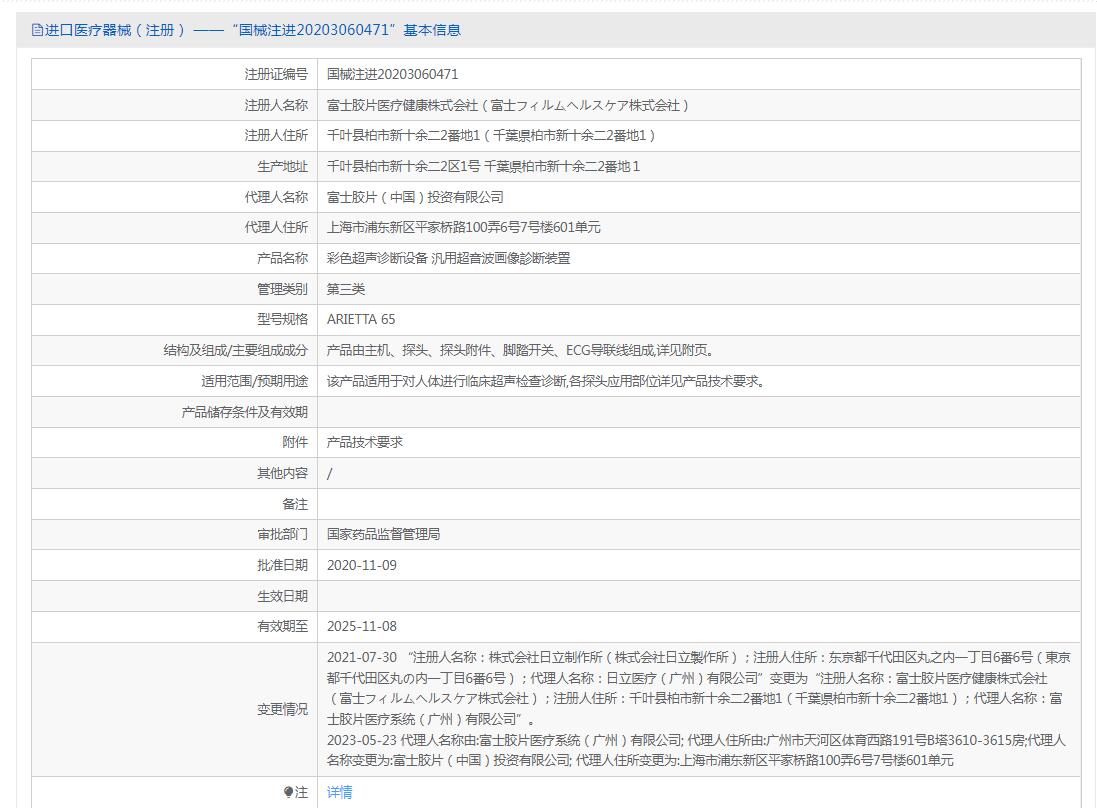Click the intended use text 该产品适用于对人体
The width and height of the screenshot is (1097, 808).
545,381
